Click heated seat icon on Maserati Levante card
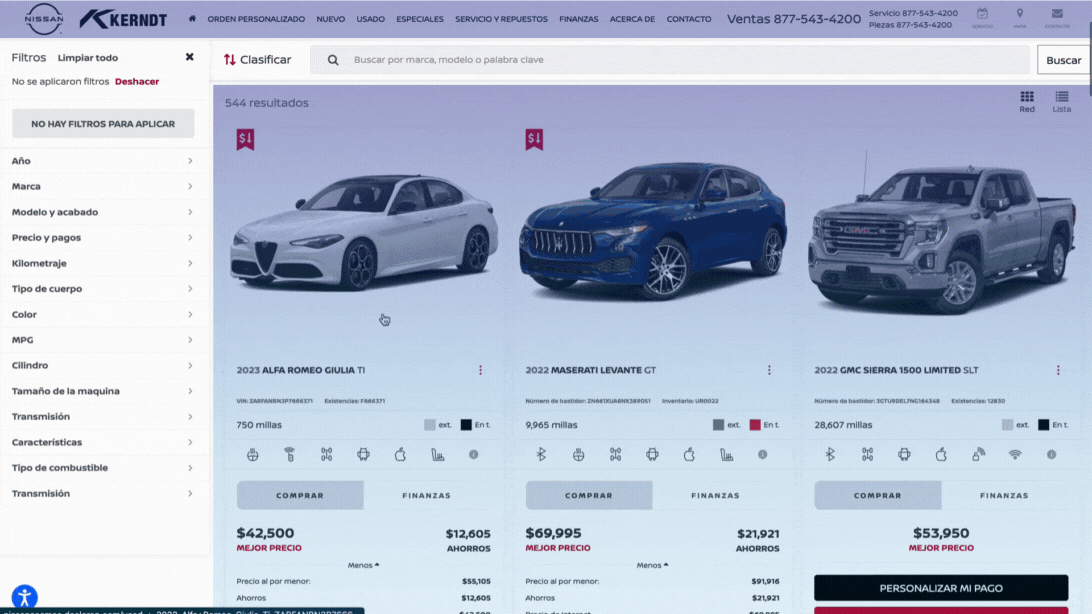This screenshot has width=1092, height=614. tap(726, 455)
